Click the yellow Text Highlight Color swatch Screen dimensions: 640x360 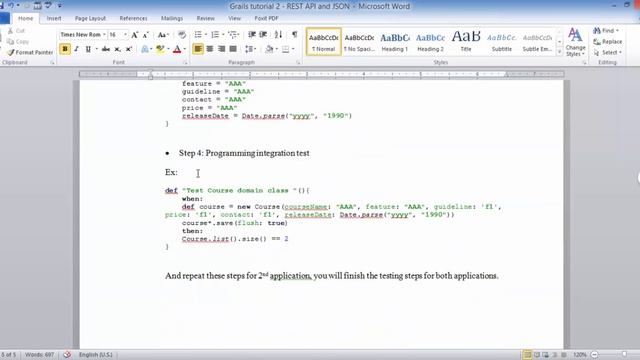pos(160,49)
